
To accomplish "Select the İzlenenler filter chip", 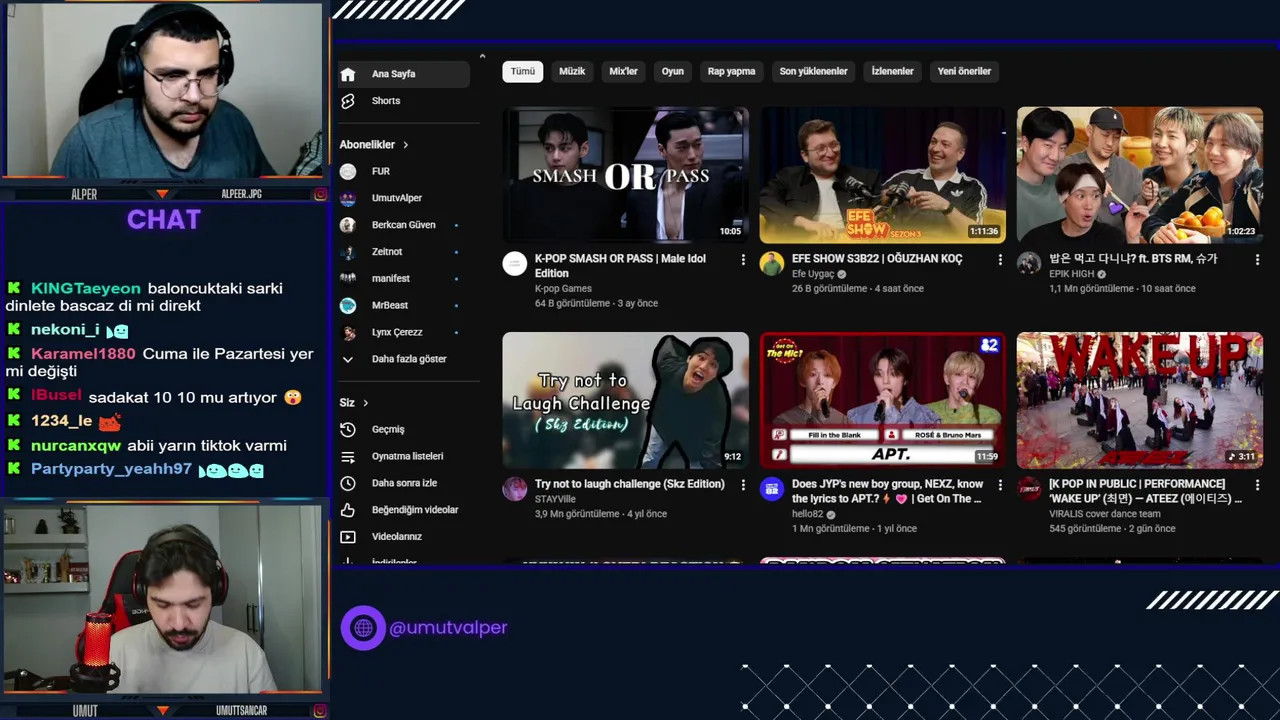I will coord(892,71).
